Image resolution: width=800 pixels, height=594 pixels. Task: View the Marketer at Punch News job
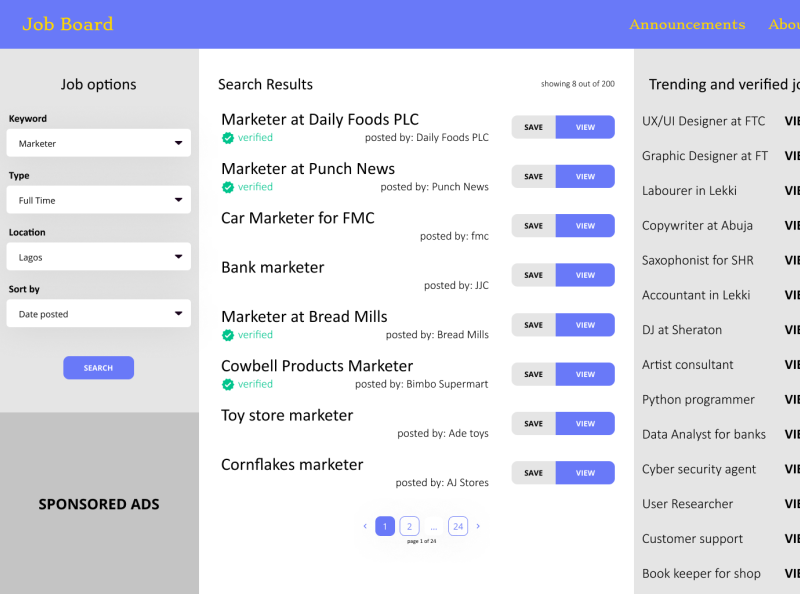585,177
